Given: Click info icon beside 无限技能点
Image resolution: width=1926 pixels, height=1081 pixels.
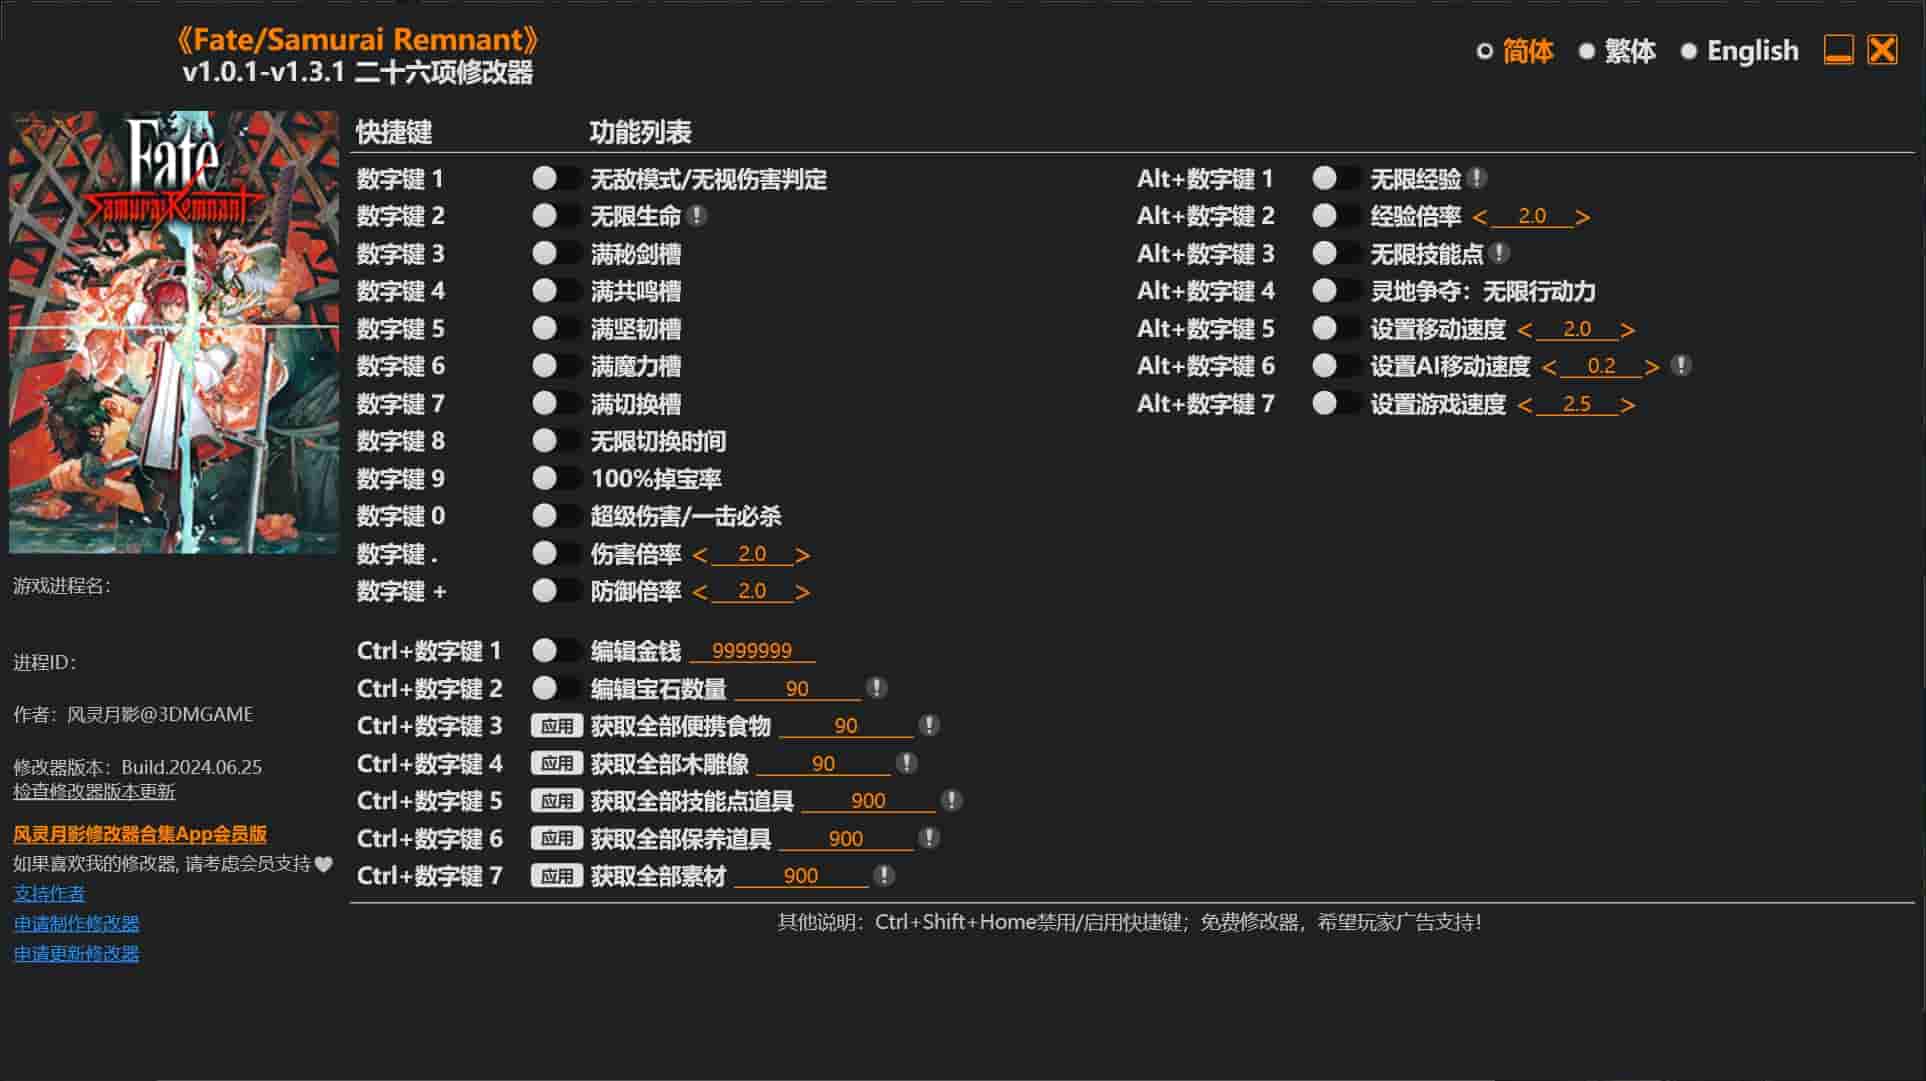Looking at the screenshot, I should coord(1499,253).
